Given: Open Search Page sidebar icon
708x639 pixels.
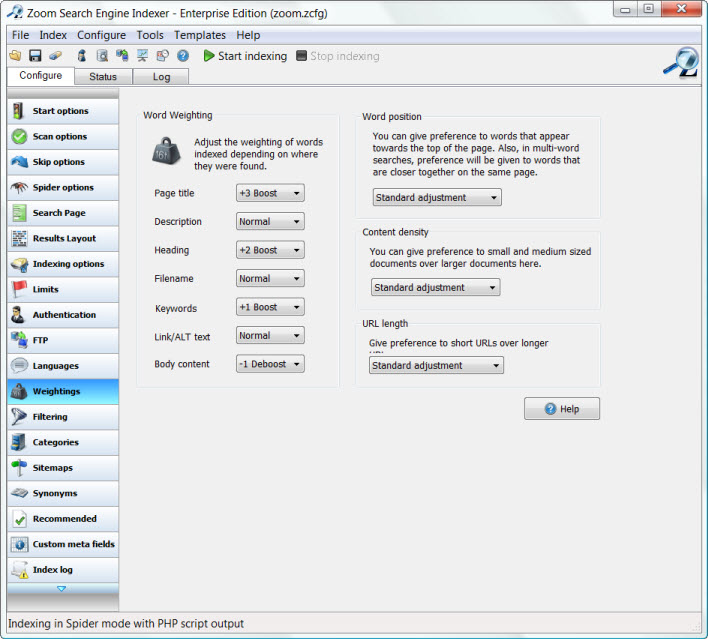Looking at the screenshot, I should point(19,213).
